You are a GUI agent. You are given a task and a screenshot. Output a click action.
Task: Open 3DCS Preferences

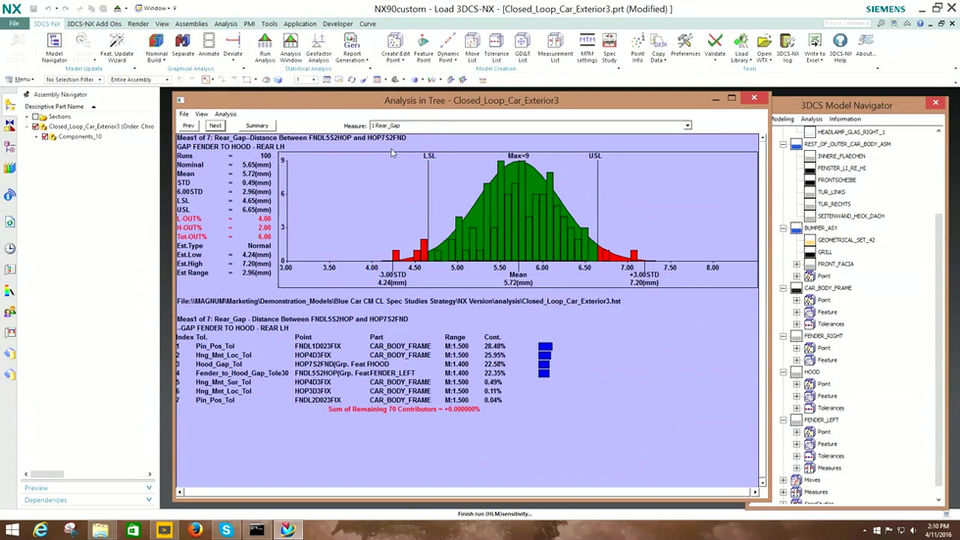coord(685,46)
